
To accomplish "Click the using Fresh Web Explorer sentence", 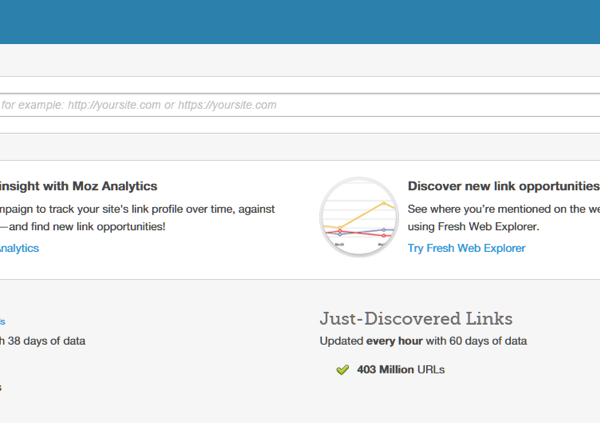I will [x=473, y=227].
